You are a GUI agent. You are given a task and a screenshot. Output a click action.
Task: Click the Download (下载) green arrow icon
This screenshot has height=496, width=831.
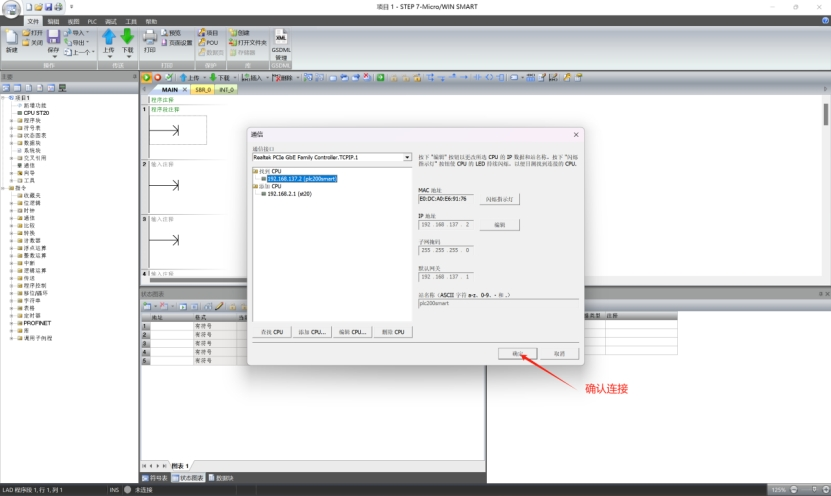click(x=127, y=37)
